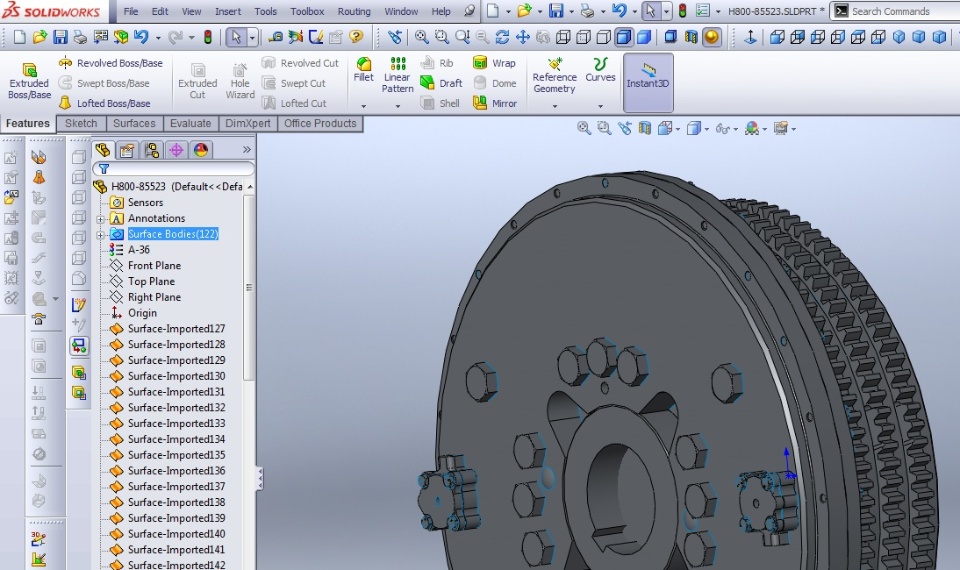Apply the Fillet tool

363,70
